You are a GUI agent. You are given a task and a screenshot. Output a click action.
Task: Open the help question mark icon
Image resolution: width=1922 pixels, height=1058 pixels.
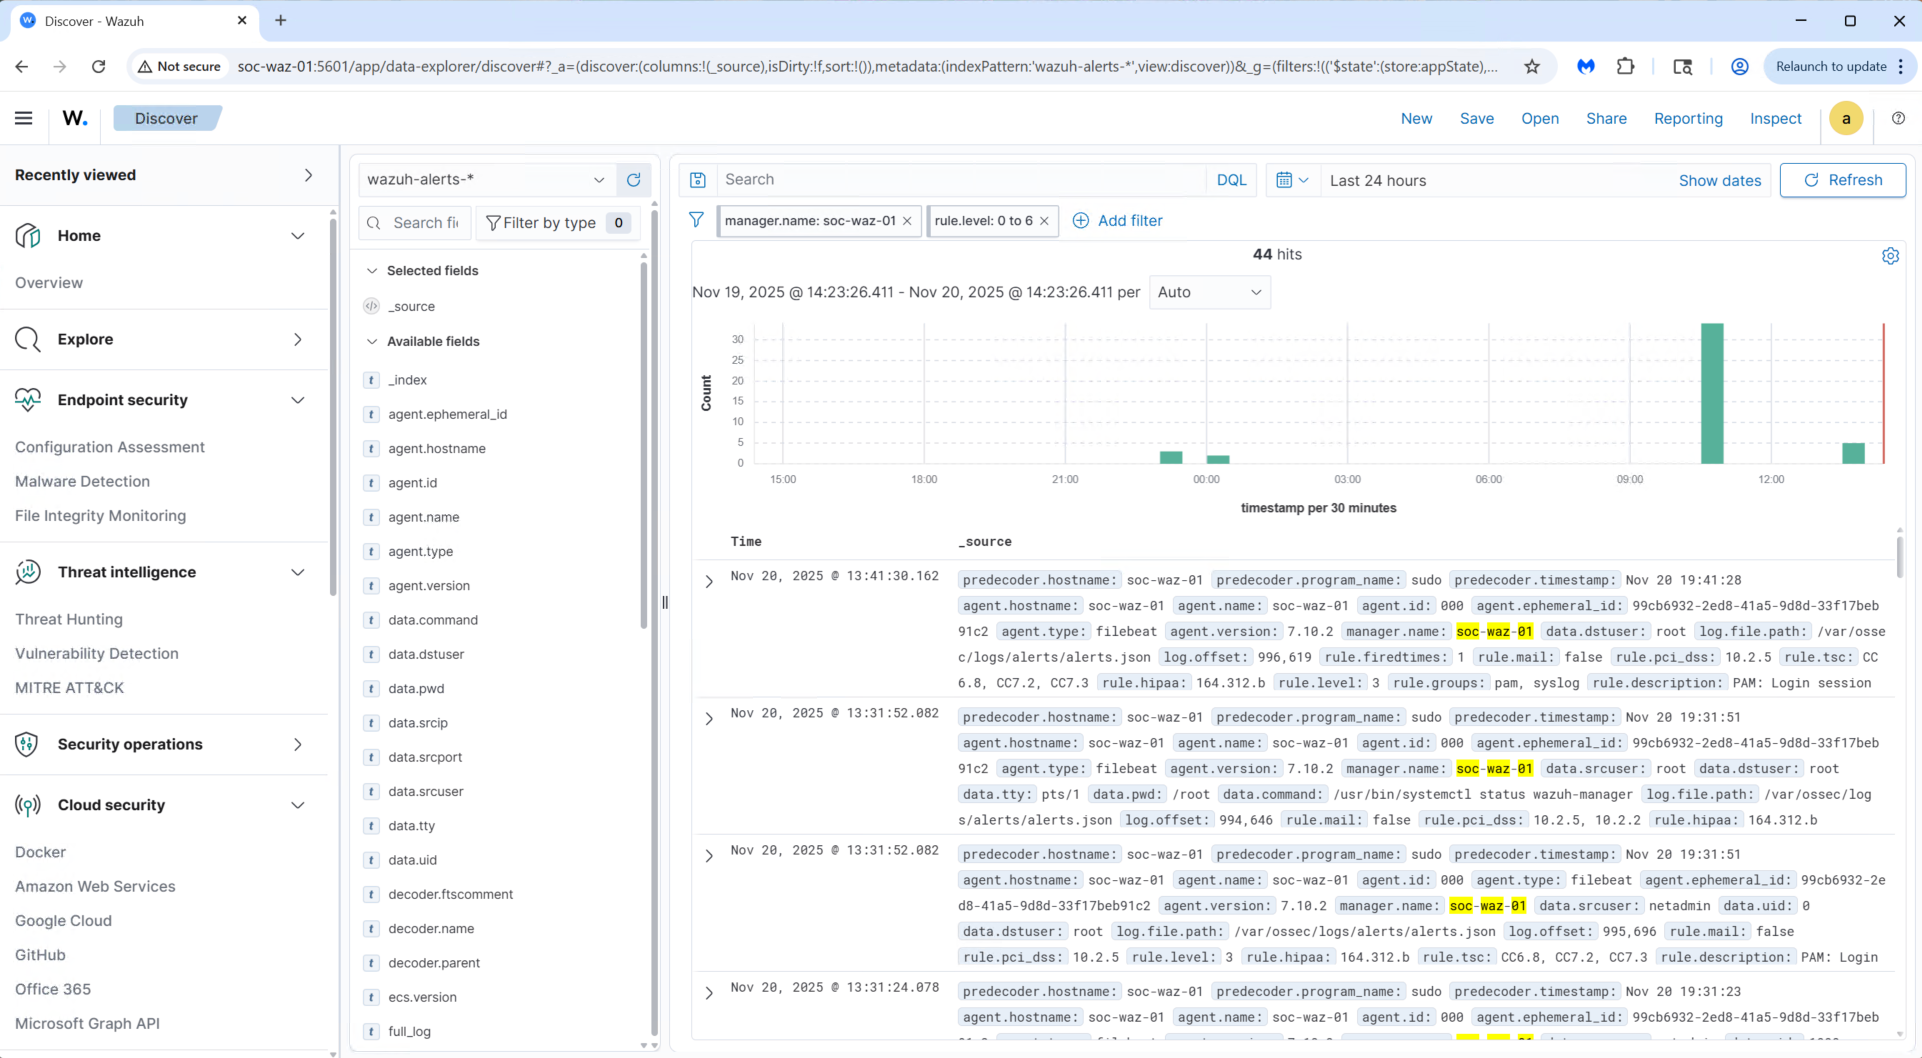pos(1897,118)
